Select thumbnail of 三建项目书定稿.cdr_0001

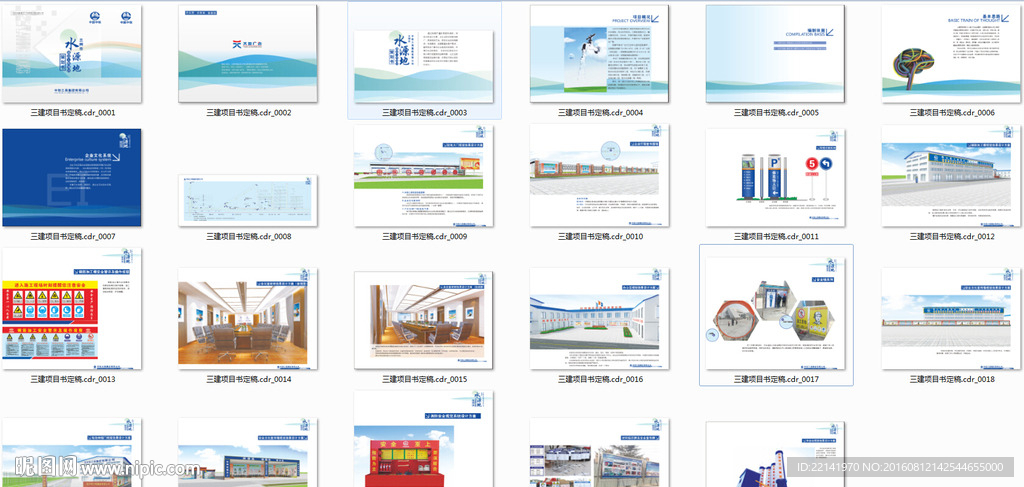(71, 54)
